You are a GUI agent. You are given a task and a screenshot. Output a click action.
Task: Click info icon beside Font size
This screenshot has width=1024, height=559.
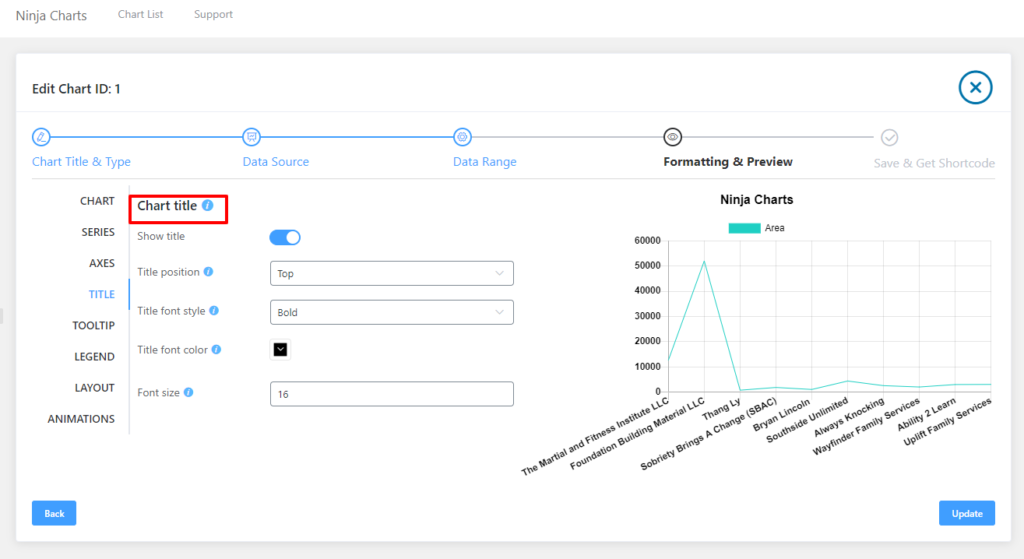click(188, 393)
